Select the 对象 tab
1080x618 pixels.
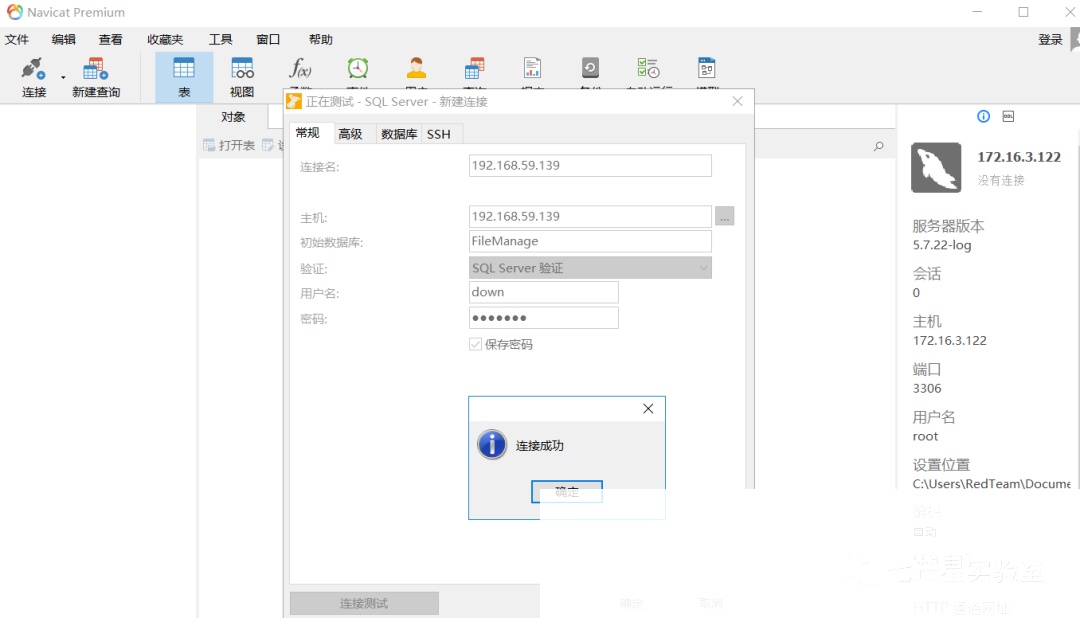pos(233,117)
